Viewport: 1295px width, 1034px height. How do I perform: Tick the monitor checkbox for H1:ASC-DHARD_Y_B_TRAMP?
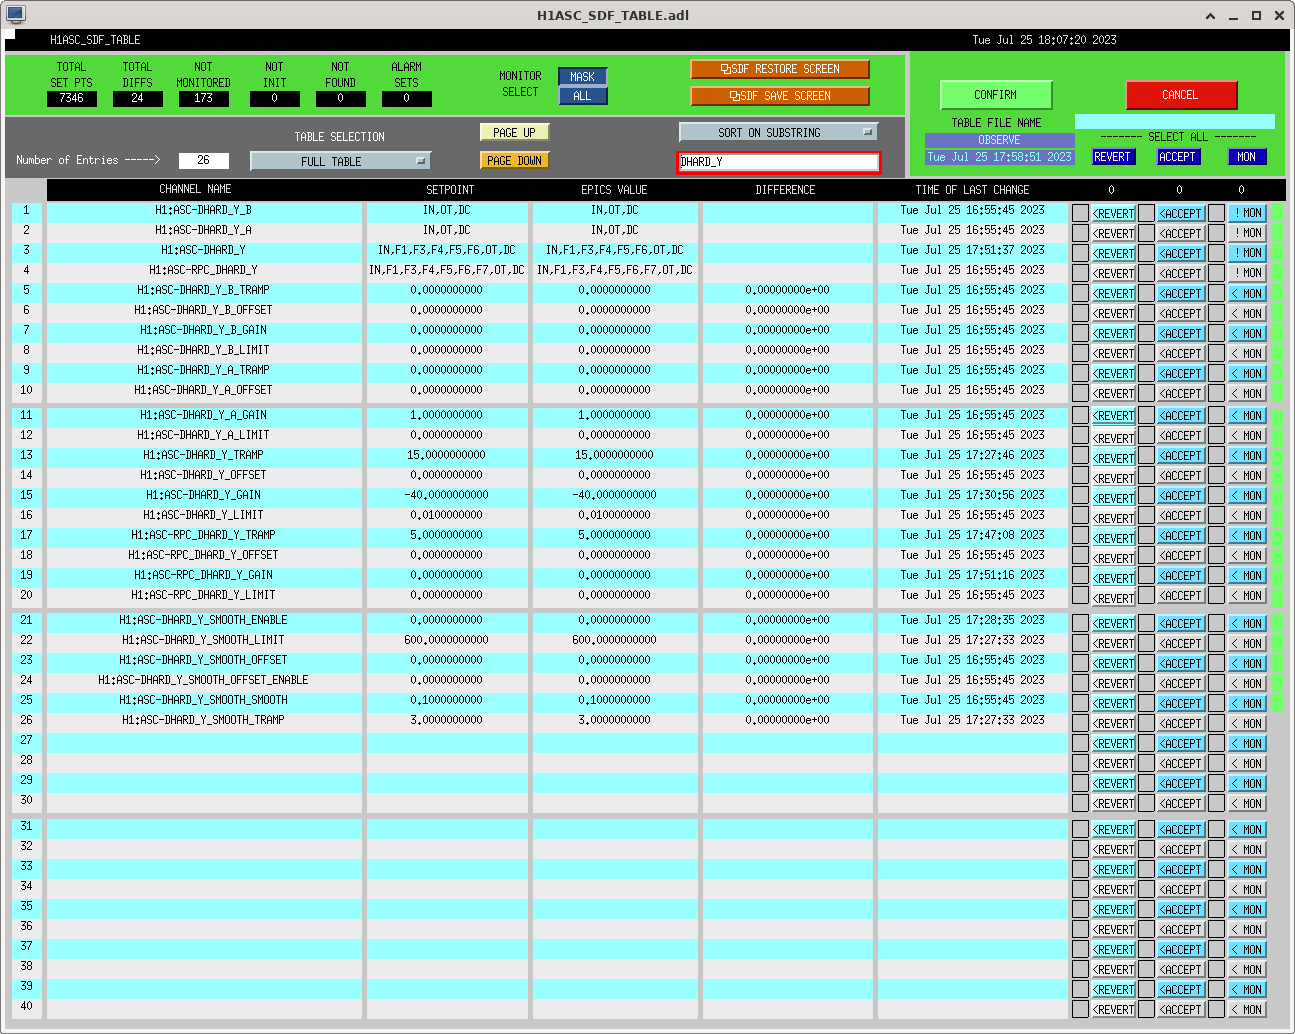click(x=1216, y=293)
